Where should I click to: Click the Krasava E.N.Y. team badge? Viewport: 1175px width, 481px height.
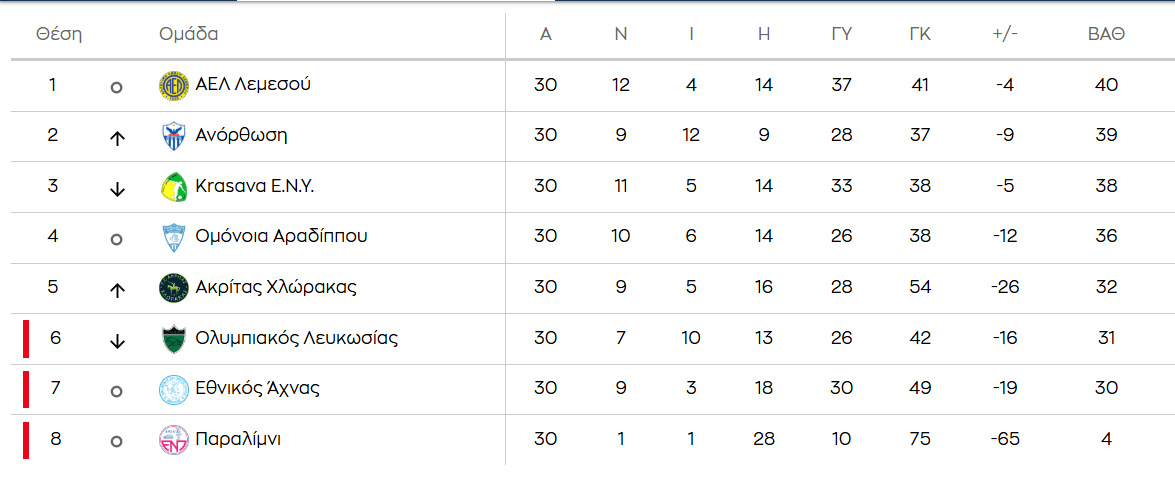(x=174, y=187)
